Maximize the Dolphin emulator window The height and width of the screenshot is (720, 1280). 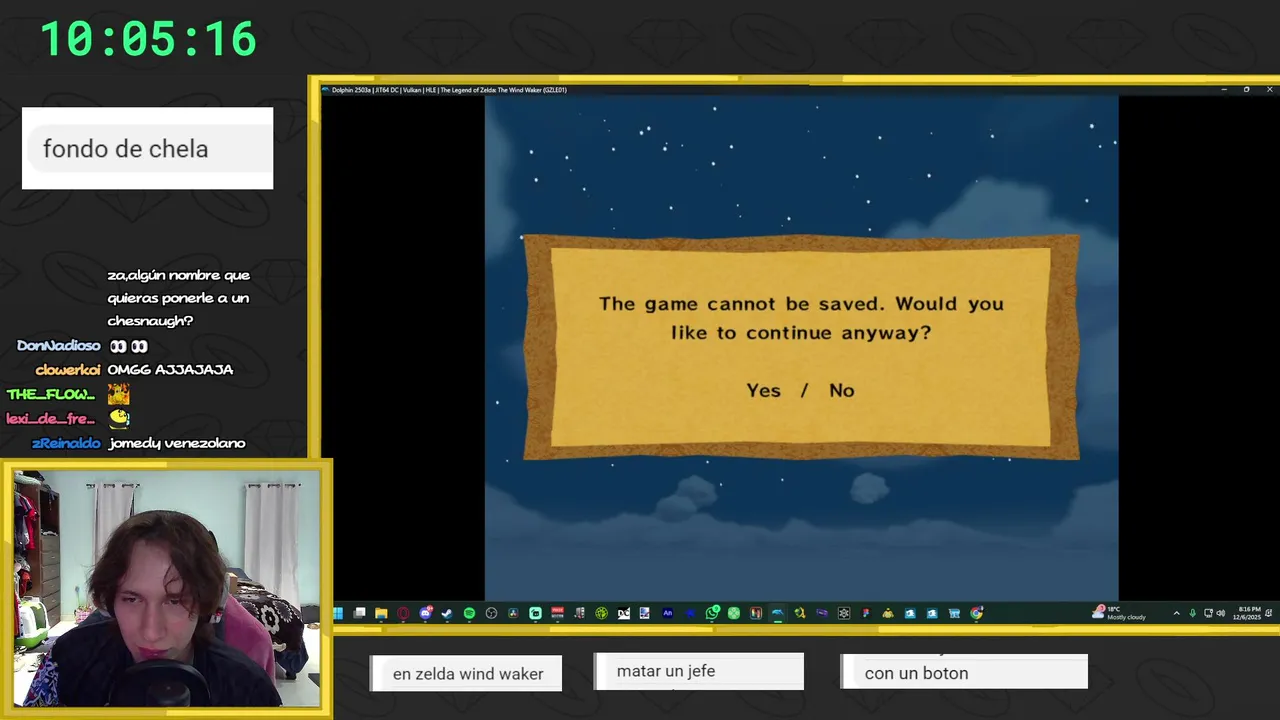click(x=1246, y=90)
